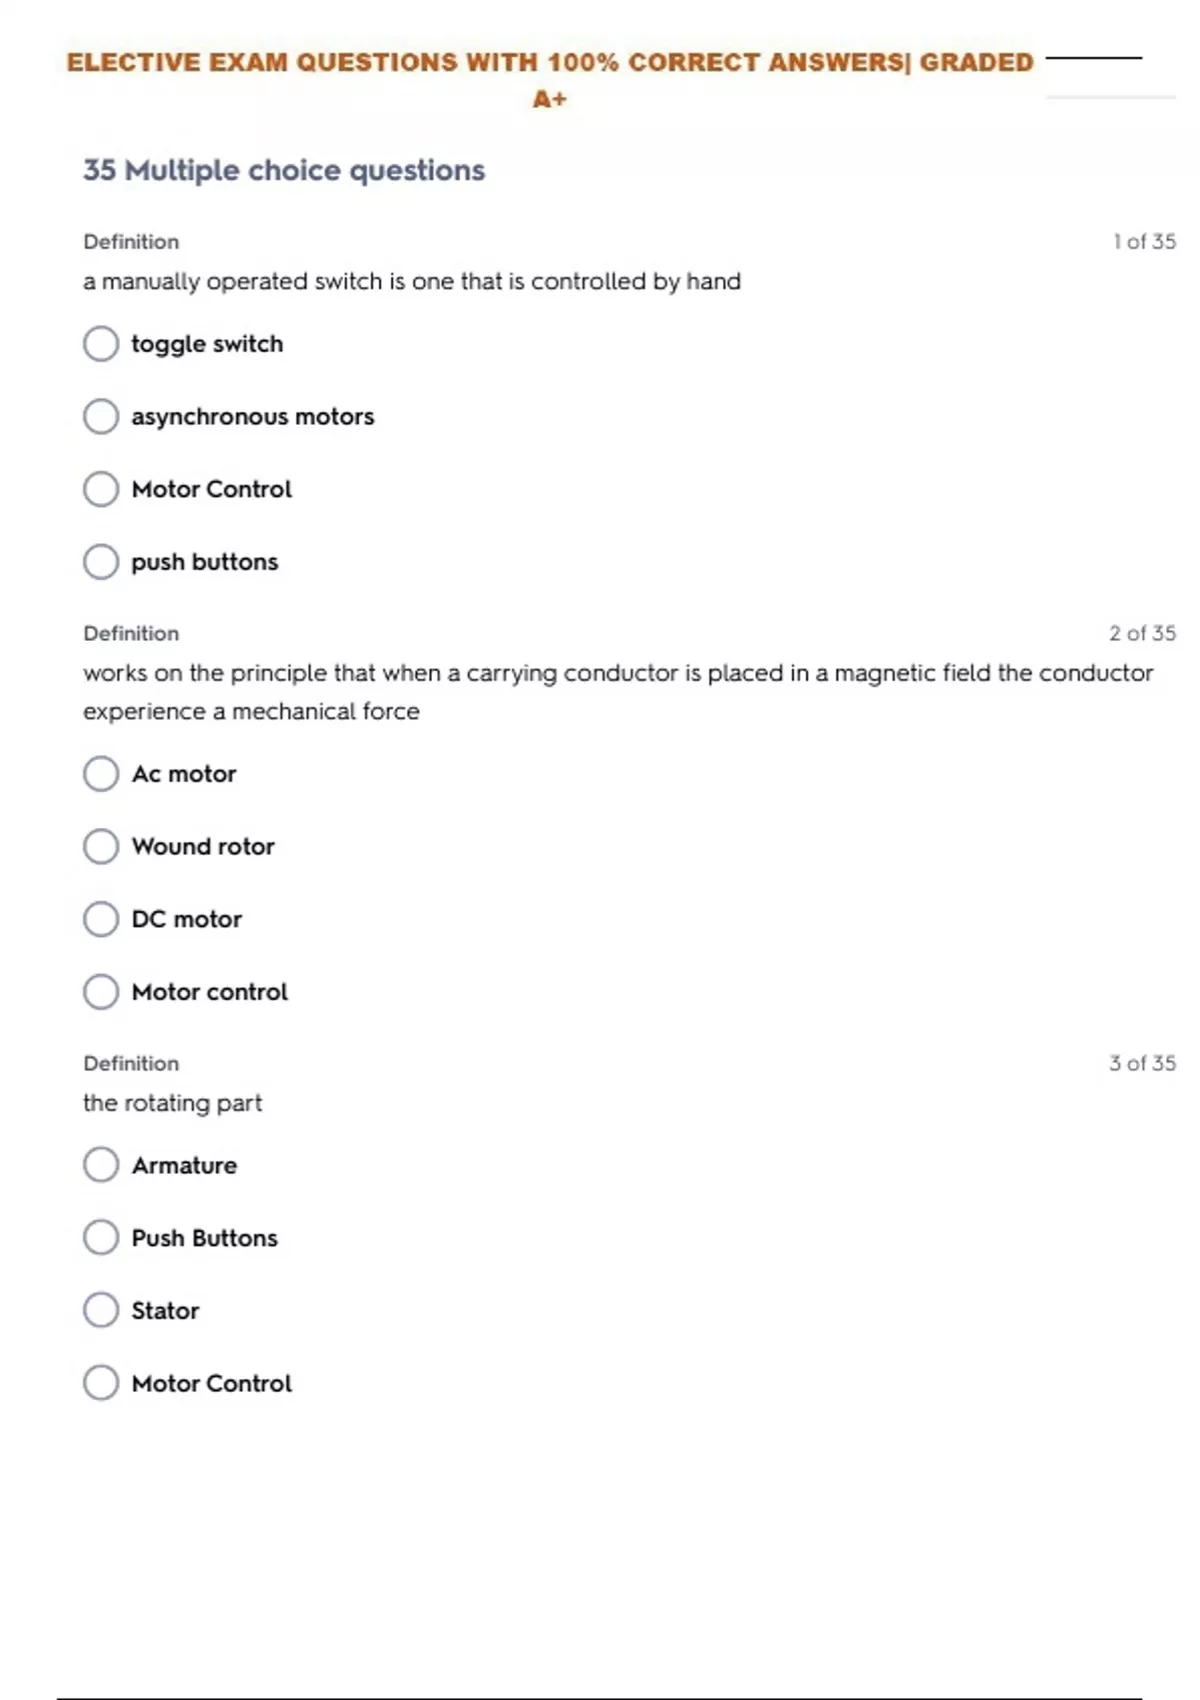The height and width of the screenshot is (1700, 1200).
Task: Pick the 'push buttons' option in question 1
Action: (x=101, y=562)
